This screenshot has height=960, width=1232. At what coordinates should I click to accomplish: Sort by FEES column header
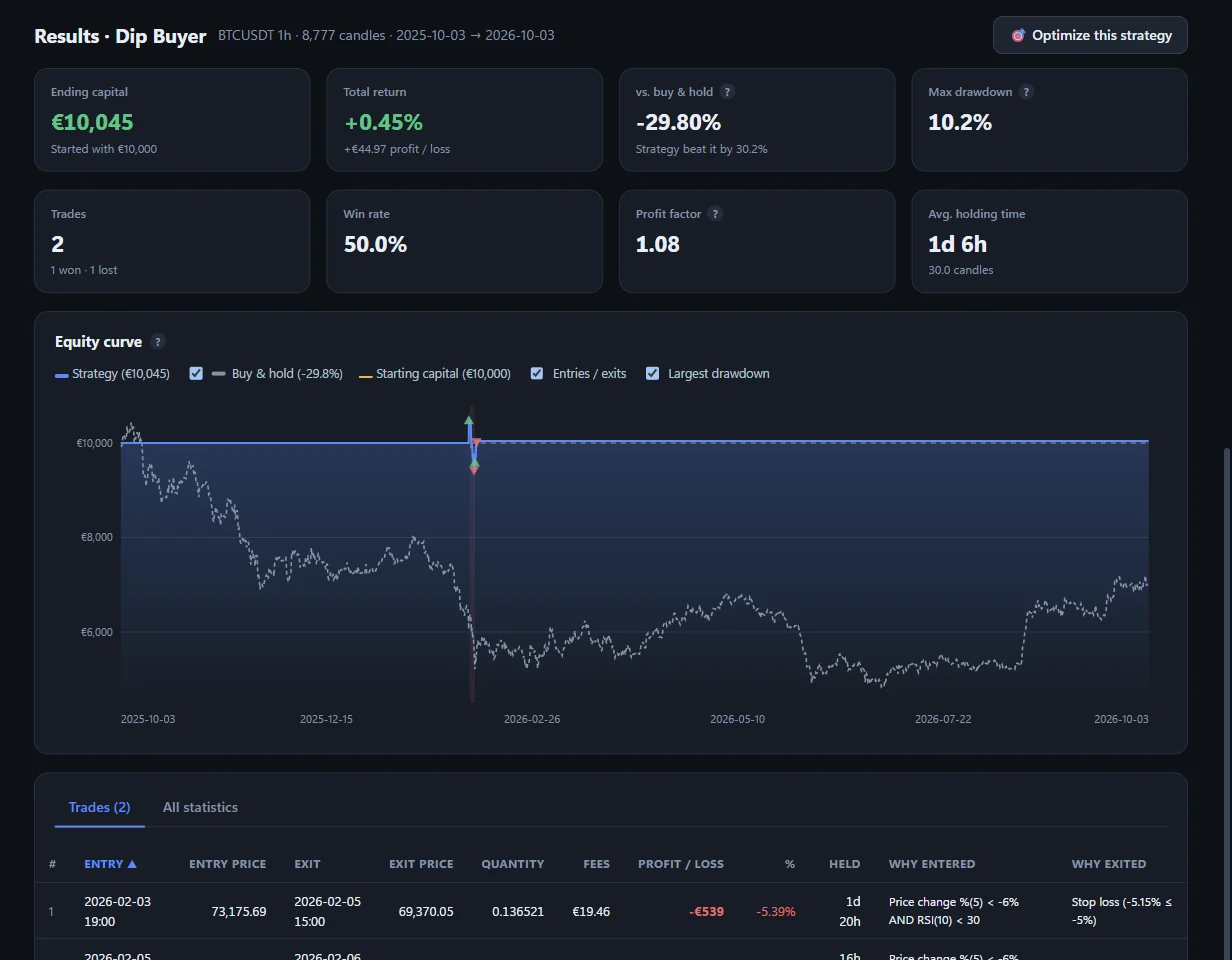(x=596, y=864)
